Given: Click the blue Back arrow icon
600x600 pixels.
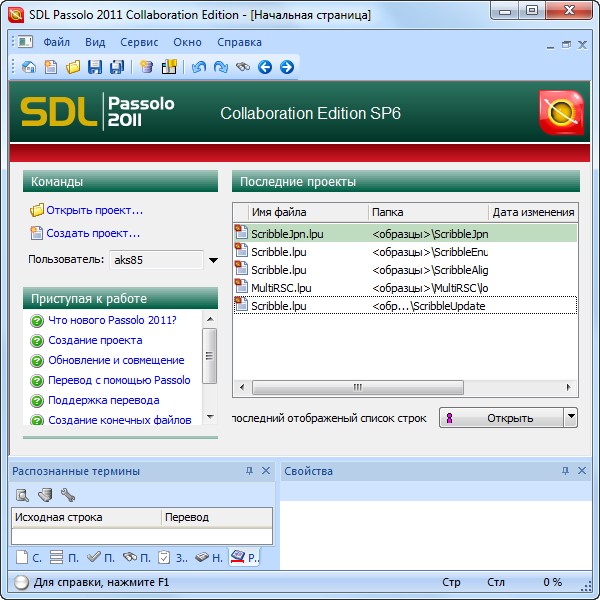Looking at the screenshot, I should coord(265,67).
